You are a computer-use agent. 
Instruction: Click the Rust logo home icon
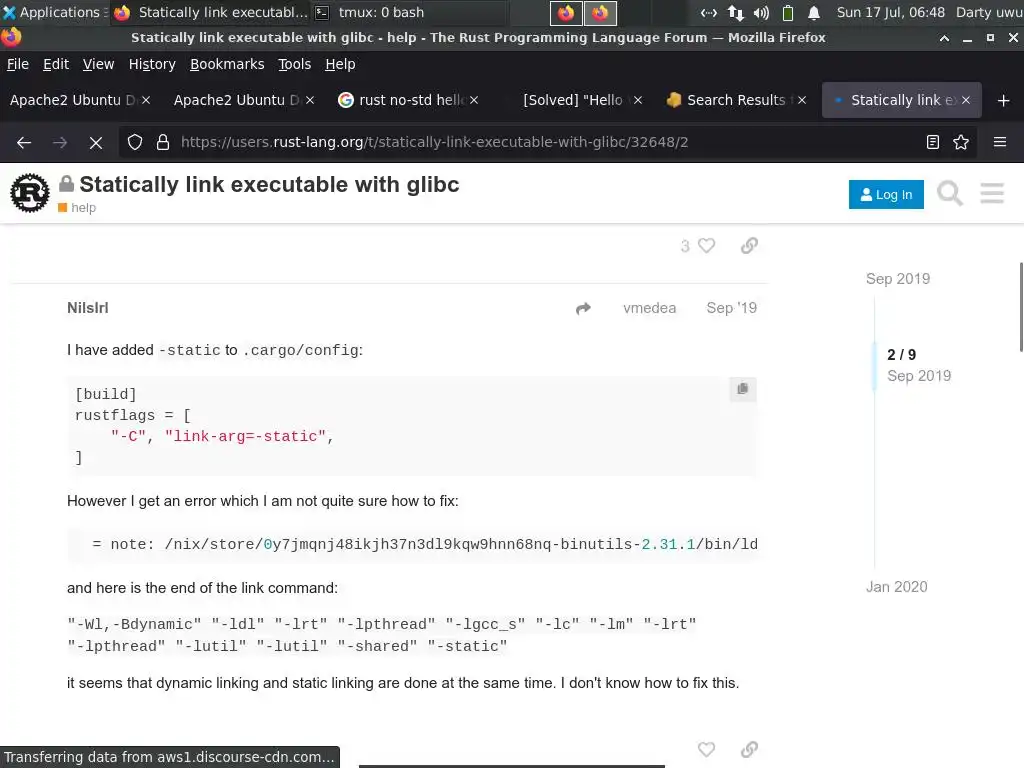pos(30,193)
